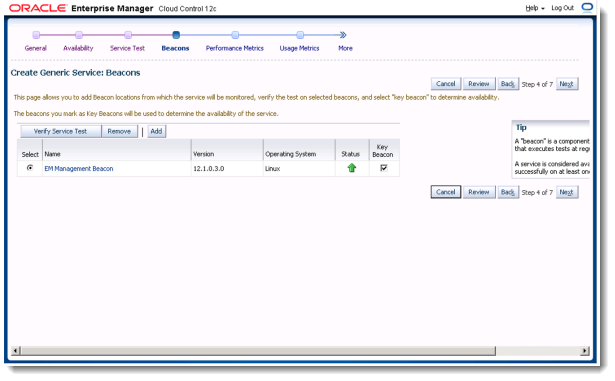
Task: Click the top Next button
Action: coord(566,84)
